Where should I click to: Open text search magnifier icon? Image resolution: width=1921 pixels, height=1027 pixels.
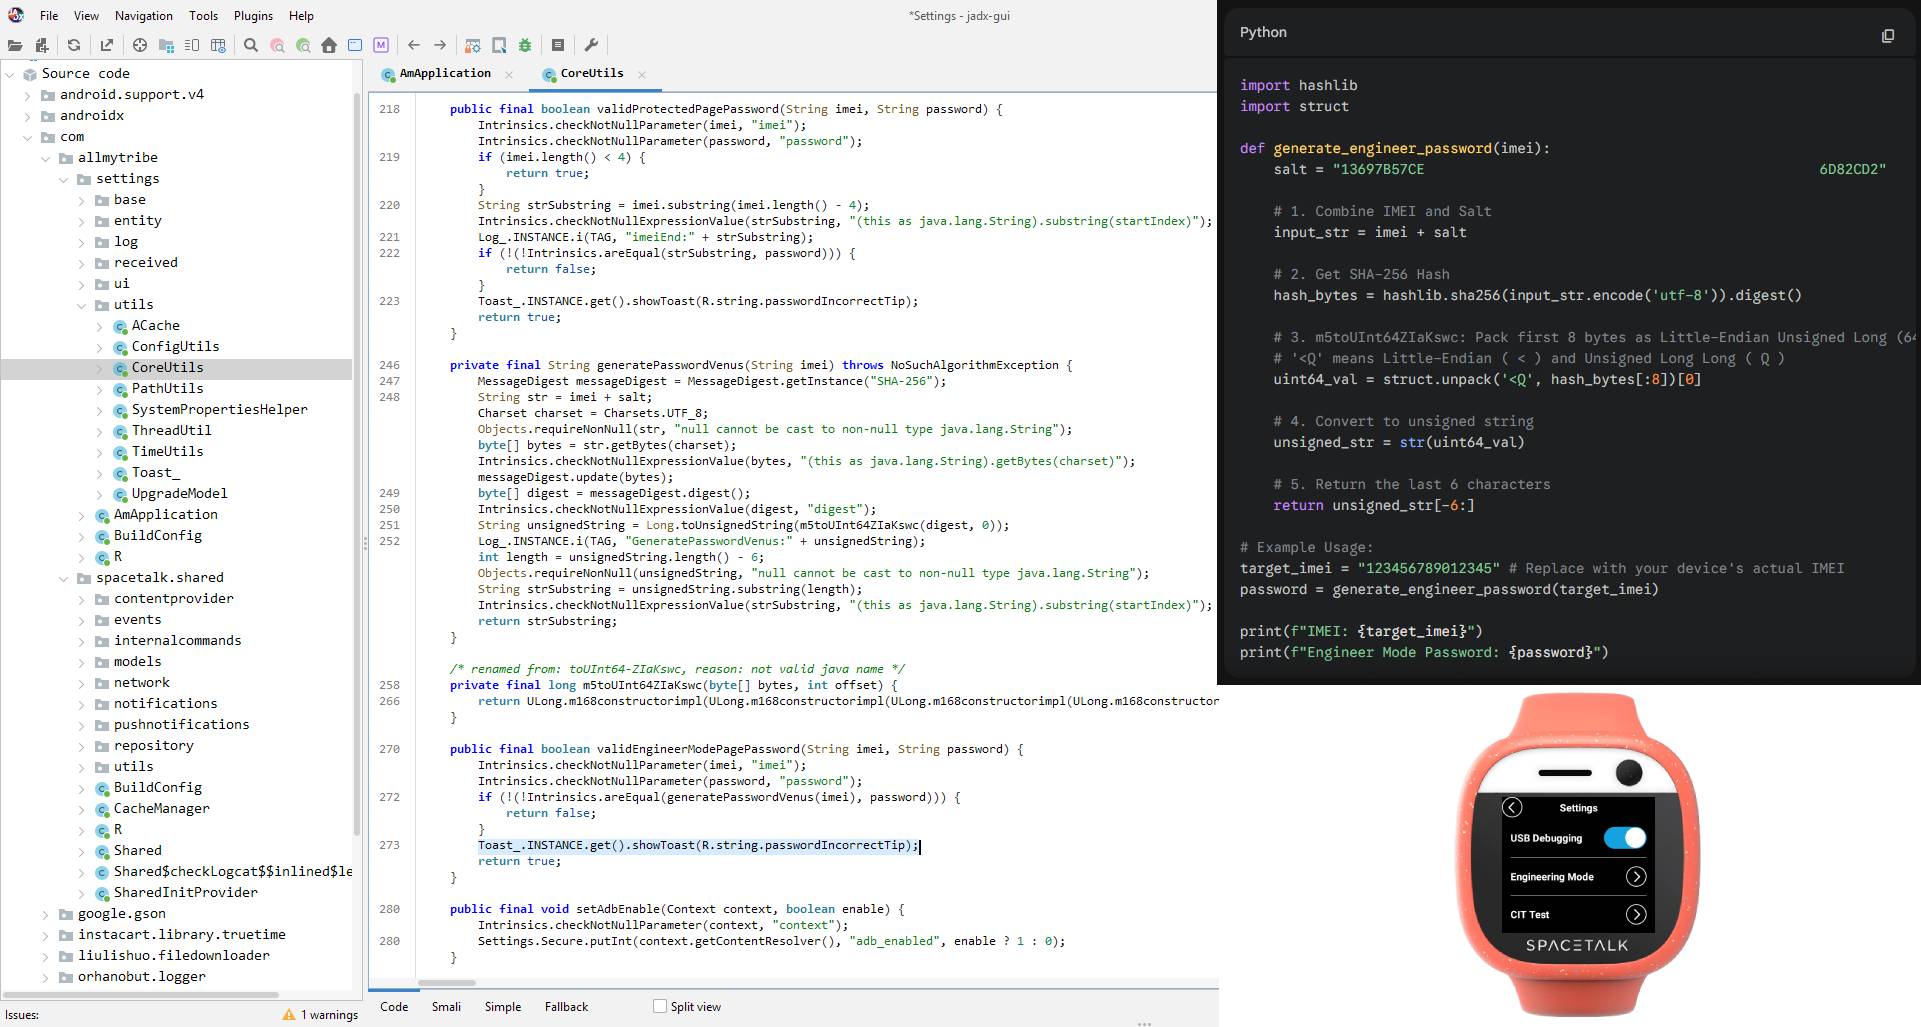[251, 45]
